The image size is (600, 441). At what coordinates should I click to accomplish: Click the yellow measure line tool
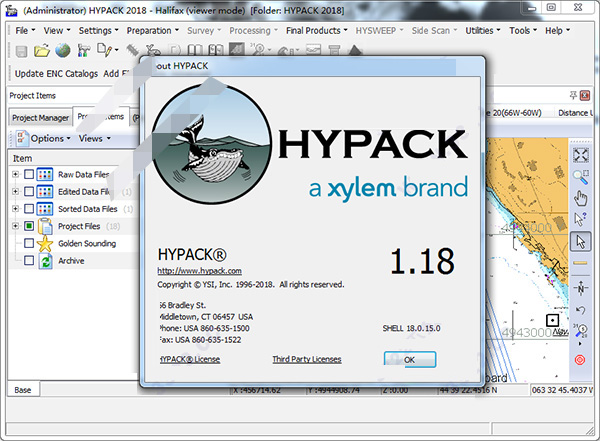(x=580, y=263)
